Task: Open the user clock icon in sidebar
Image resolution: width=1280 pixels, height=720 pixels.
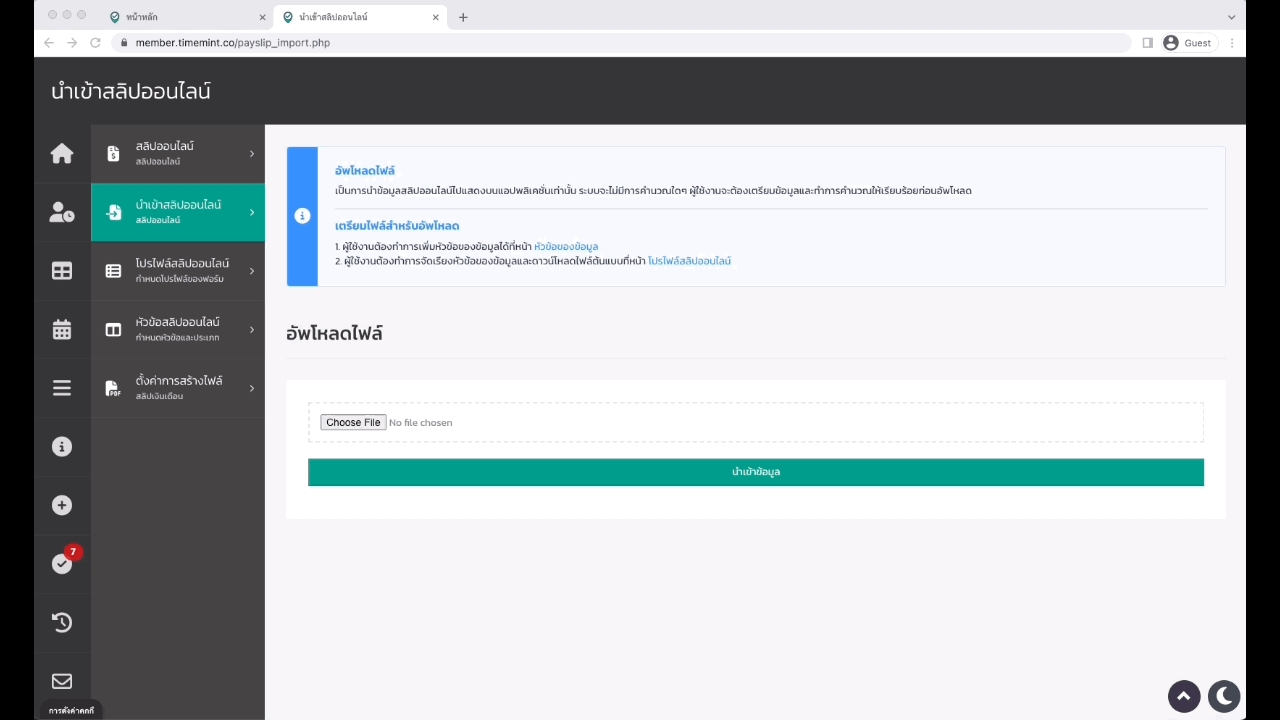Action: tap(62, 212)
